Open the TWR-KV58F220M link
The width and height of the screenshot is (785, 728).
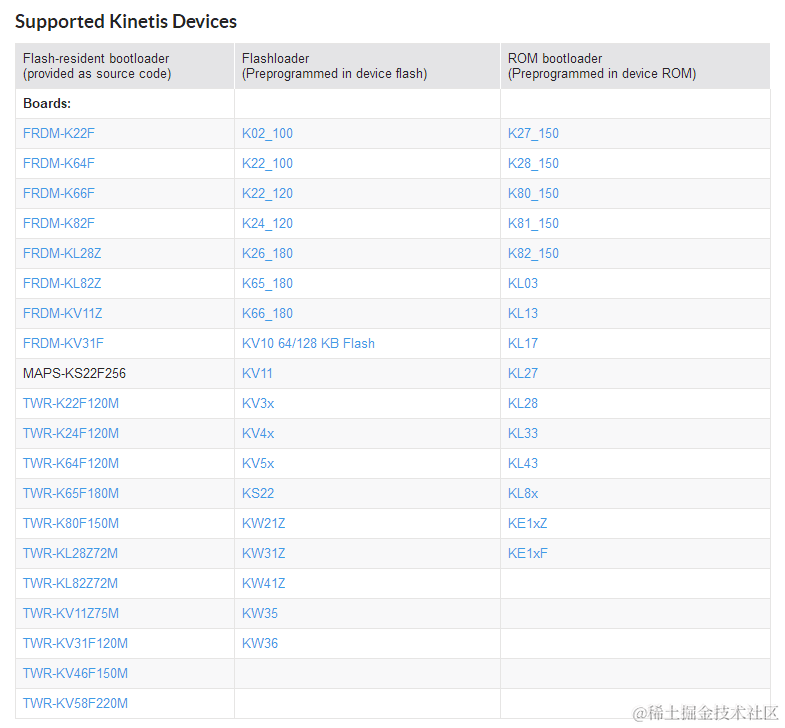click(x=75, y=704)
